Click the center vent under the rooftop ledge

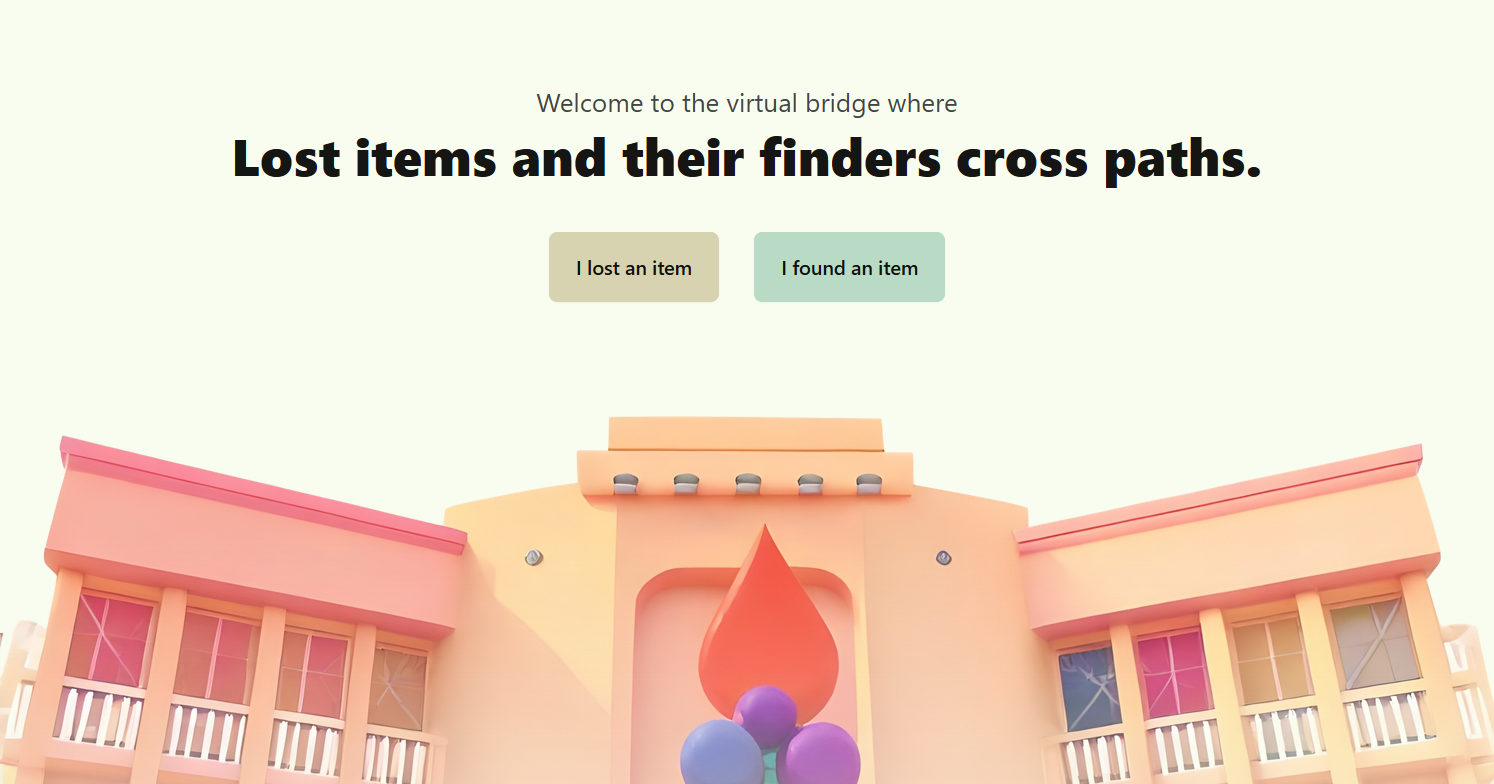(x=748, y=484)
